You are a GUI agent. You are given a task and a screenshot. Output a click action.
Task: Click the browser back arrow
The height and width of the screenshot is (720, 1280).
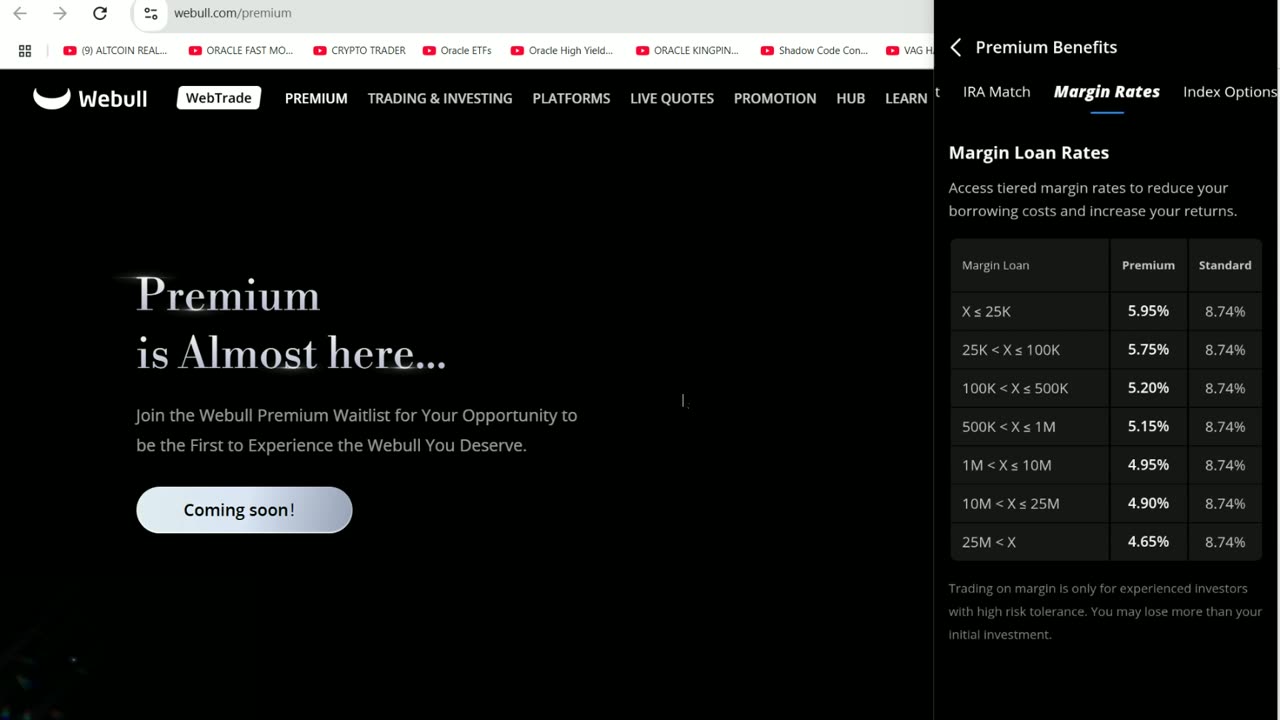pyautogui.click(x=20, y=13)
